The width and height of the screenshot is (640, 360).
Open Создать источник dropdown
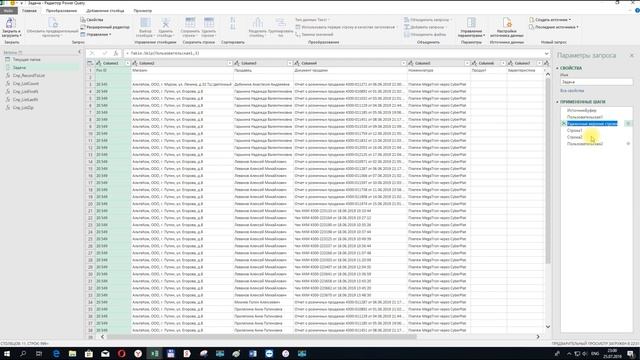(550, 20)
